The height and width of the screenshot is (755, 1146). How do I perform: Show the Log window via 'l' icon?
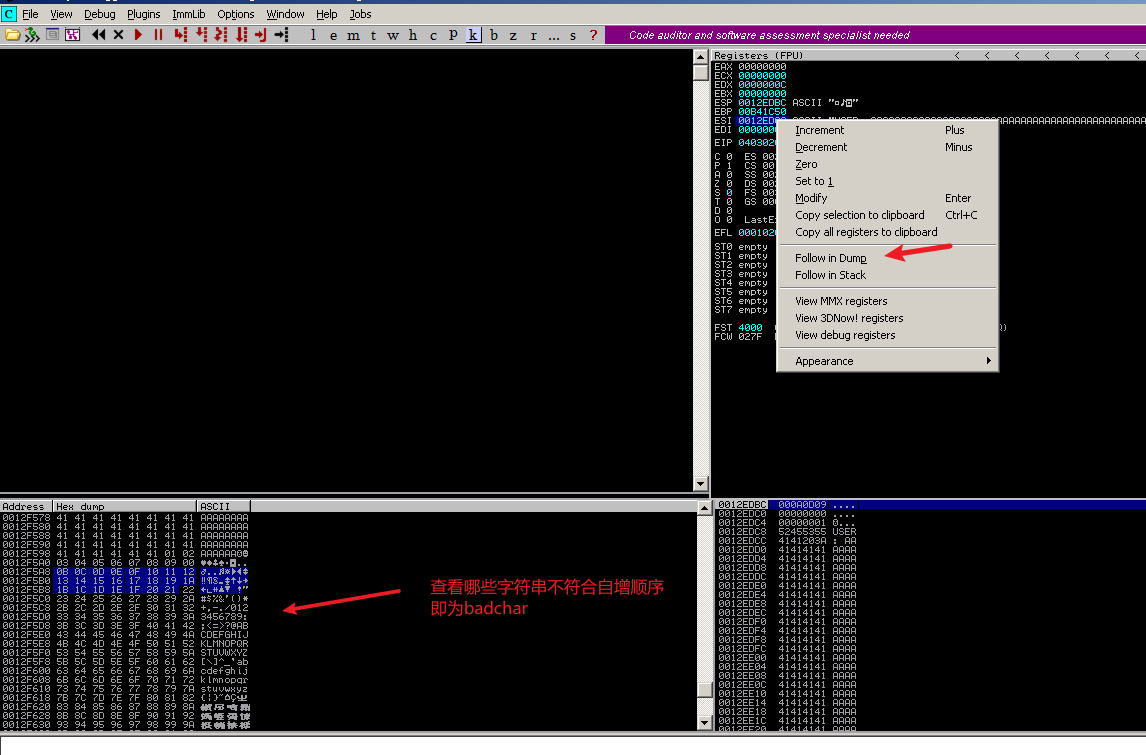click(x=314, y=34)
